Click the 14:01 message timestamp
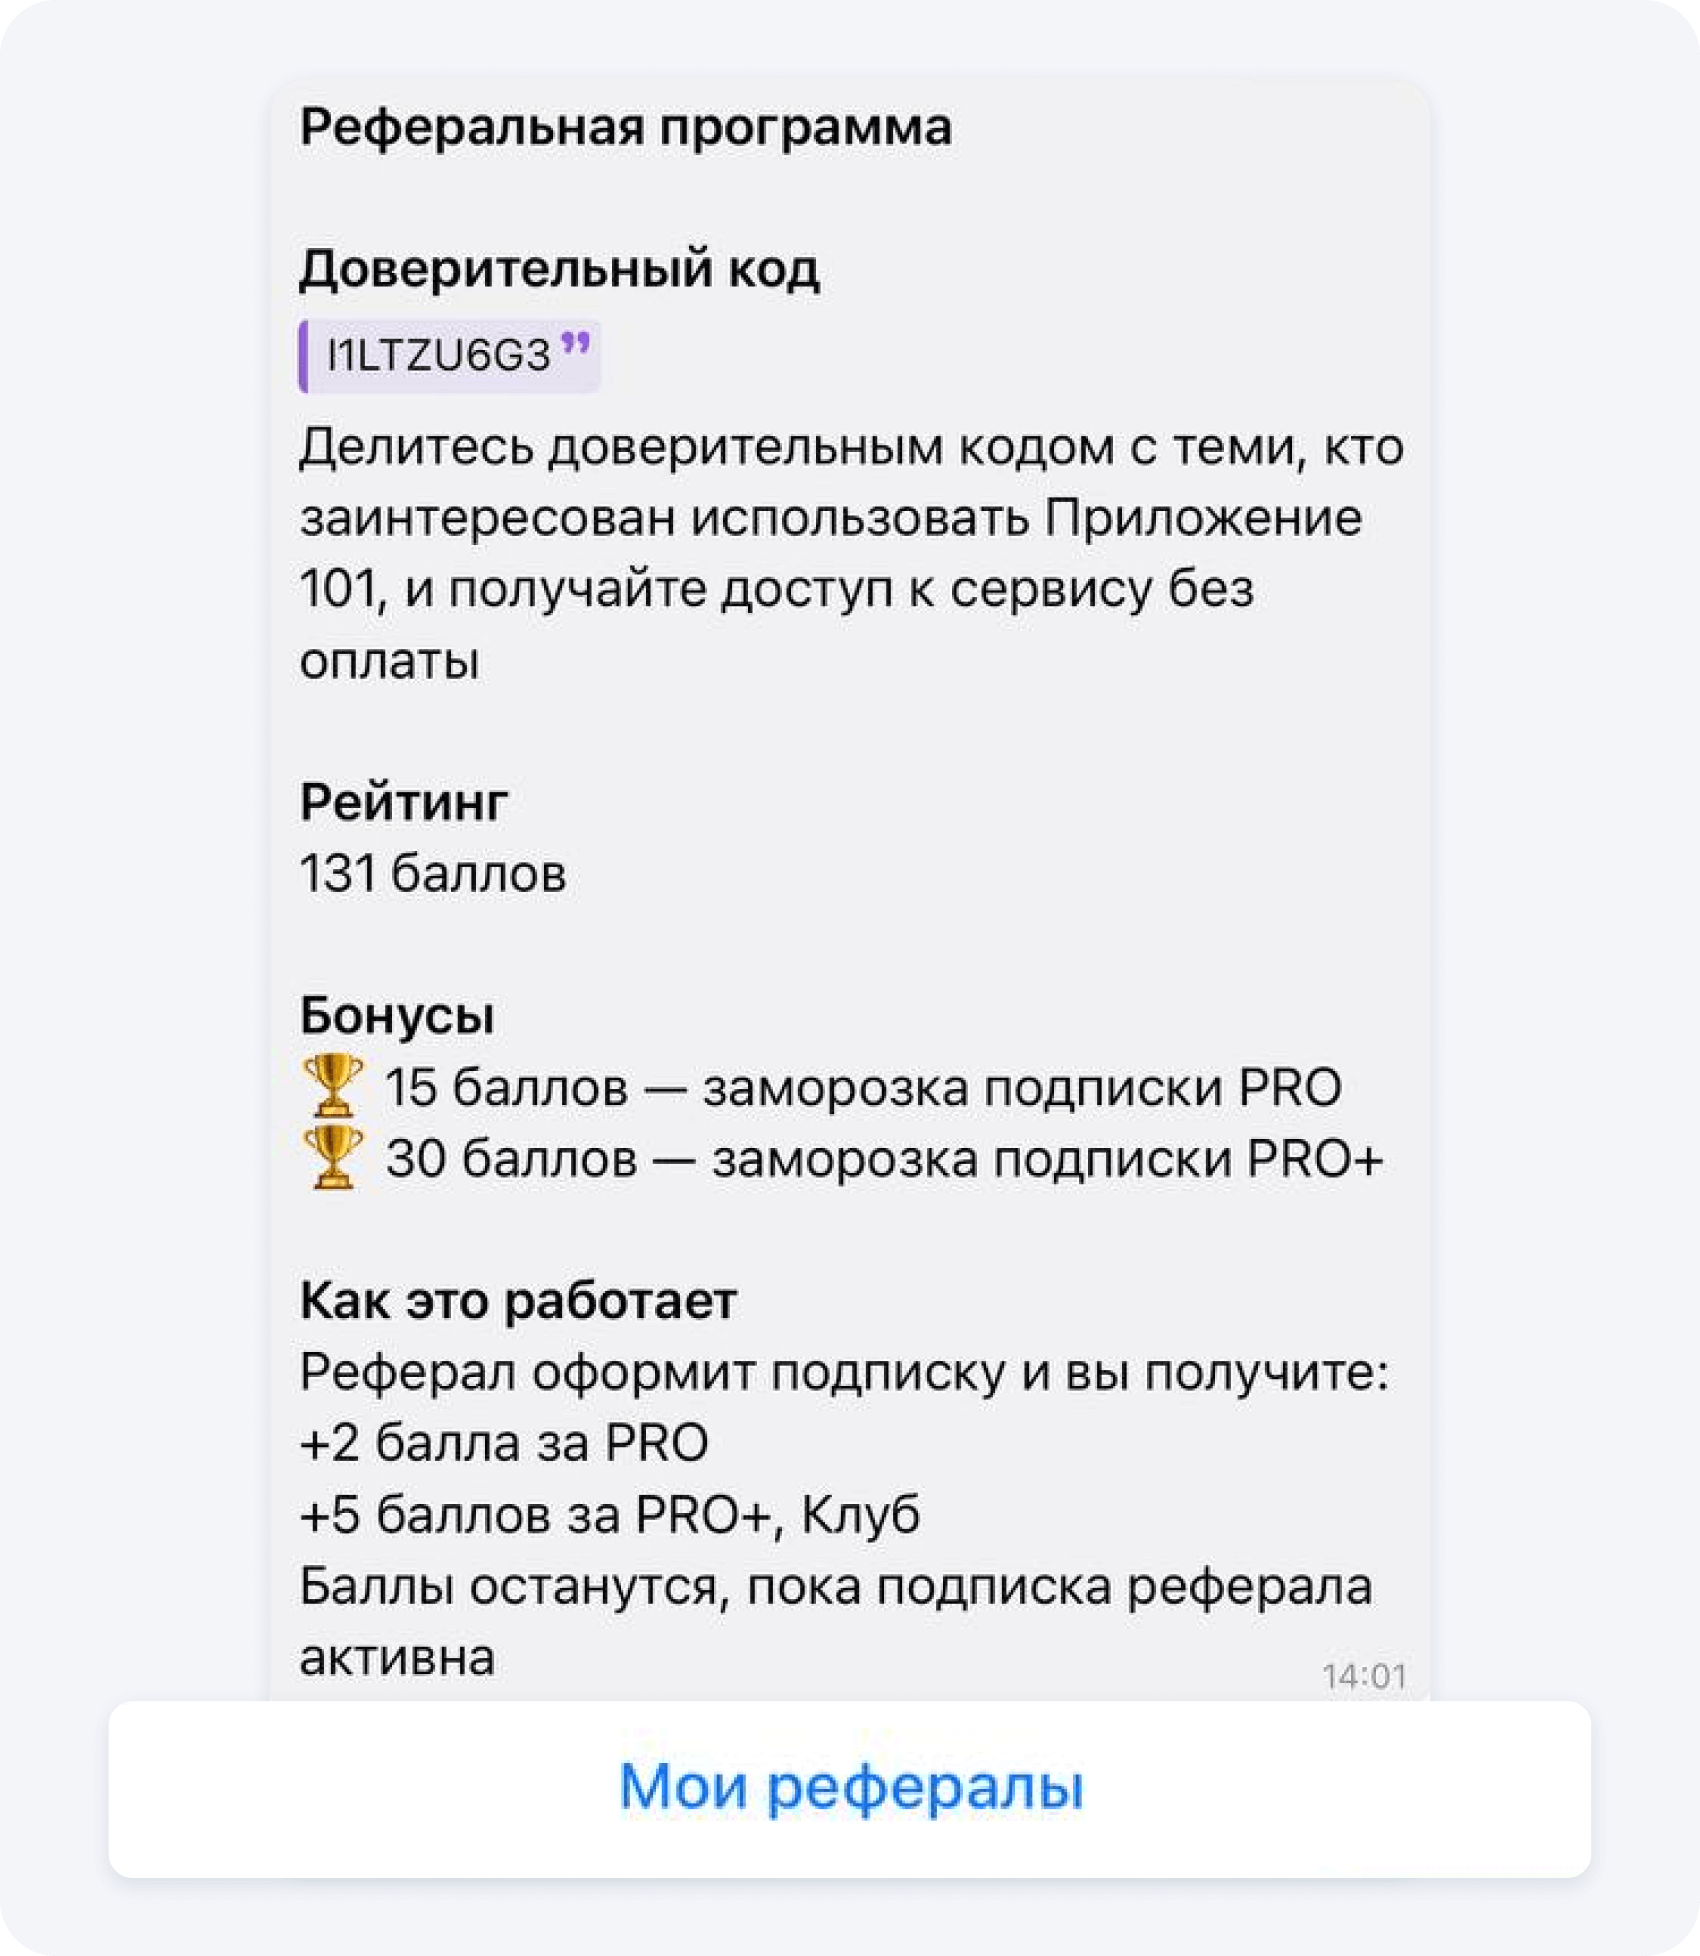 point(1364,1676)
